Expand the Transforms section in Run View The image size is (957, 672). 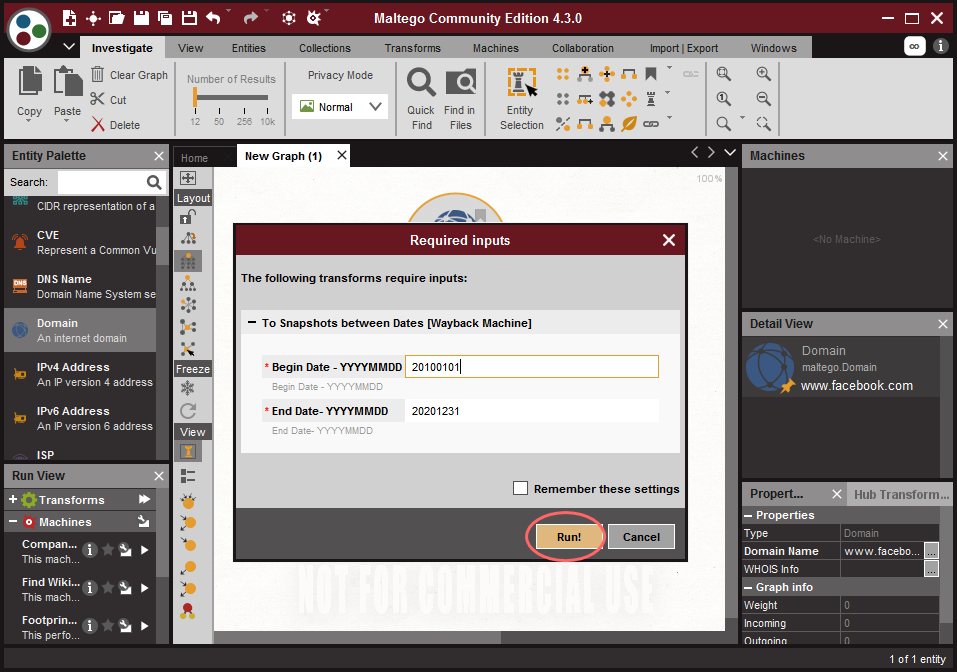coord(12,499)
